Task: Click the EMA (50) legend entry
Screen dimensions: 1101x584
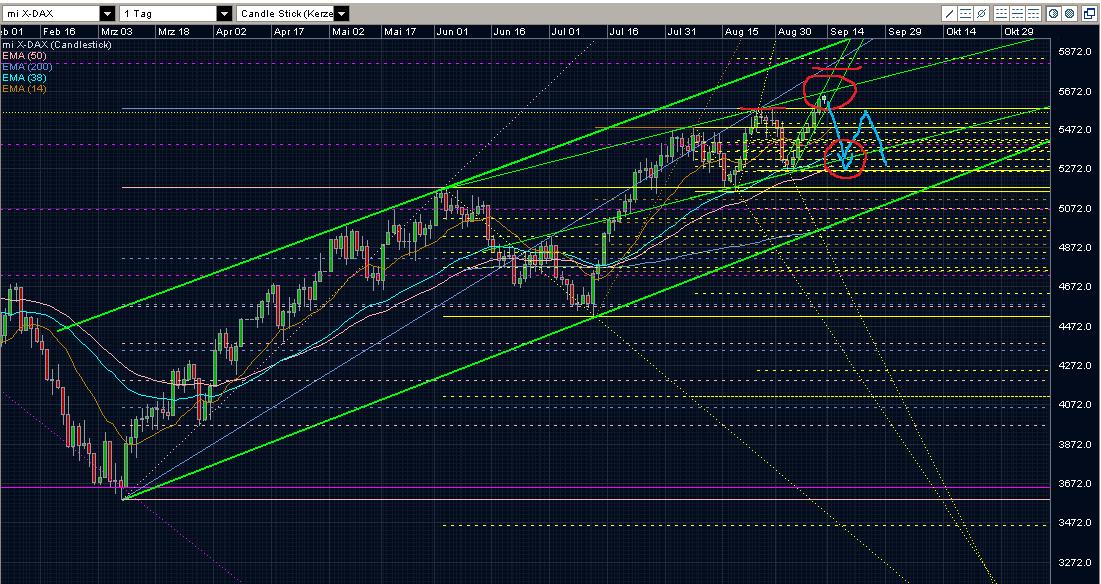Action: tap(24, 55)
